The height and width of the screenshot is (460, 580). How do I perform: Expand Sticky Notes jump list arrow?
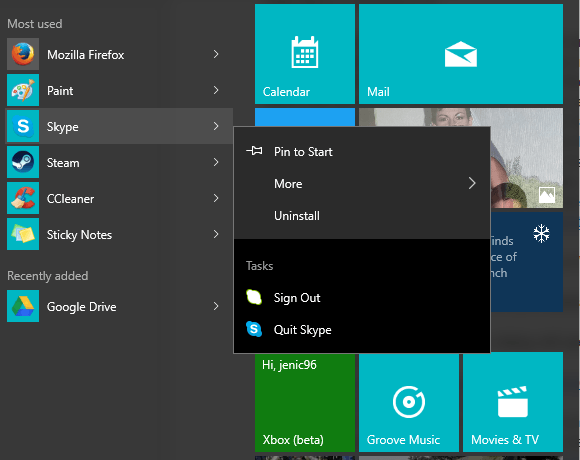216,234
